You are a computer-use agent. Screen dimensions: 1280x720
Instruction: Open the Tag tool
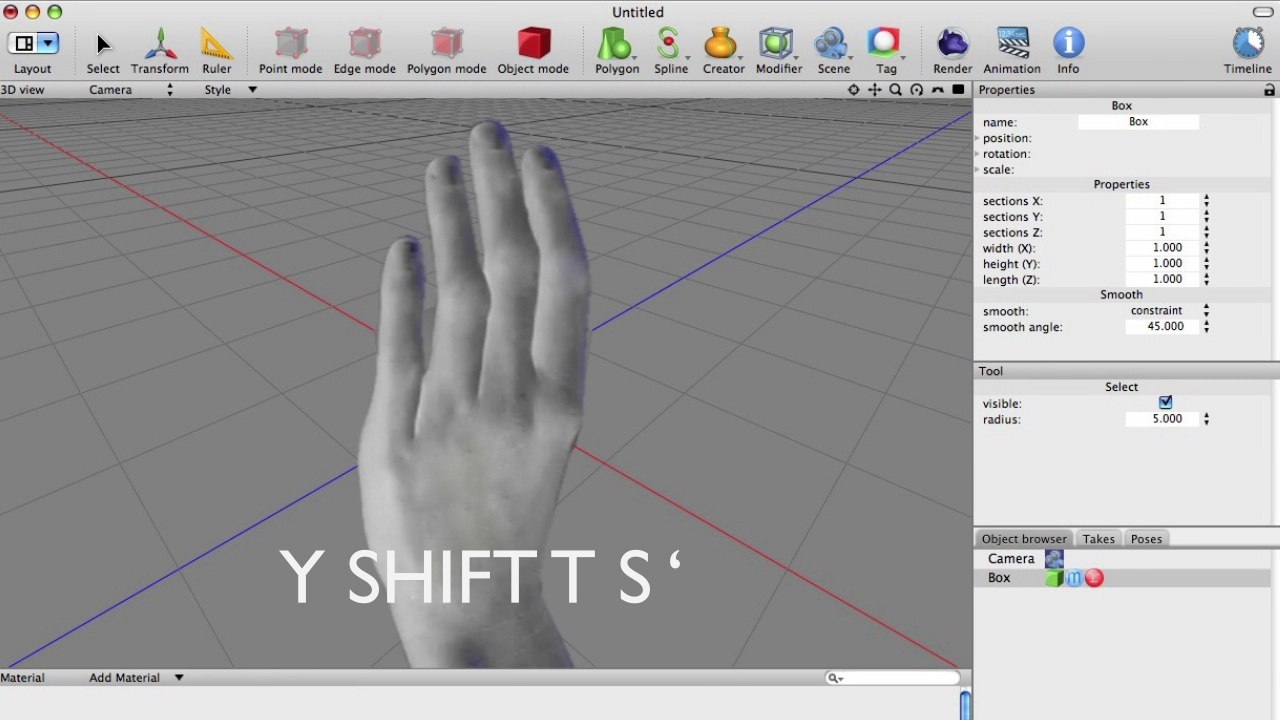tap(886, 50)
